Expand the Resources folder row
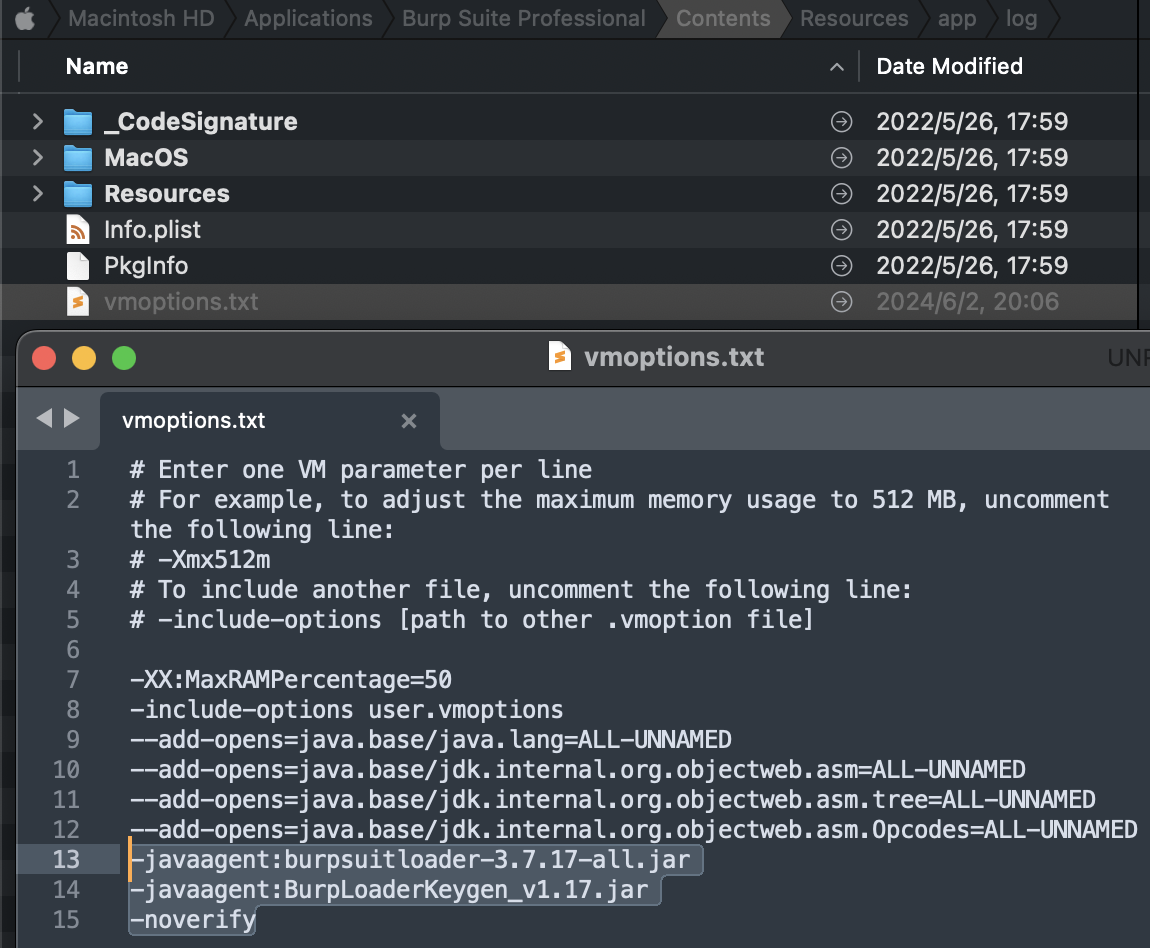 pos(37,194)
